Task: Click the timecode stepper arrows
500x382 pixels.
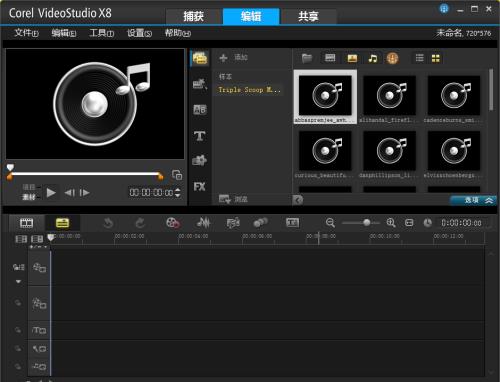Action: point(178,193)
